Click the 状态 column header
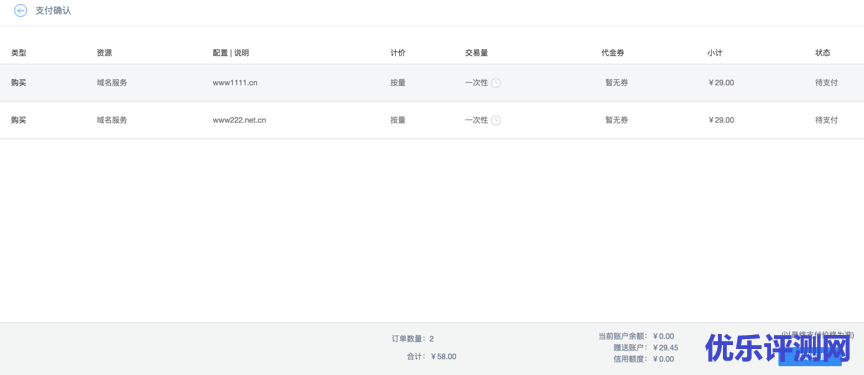The image size is (864, 375). 823,53
